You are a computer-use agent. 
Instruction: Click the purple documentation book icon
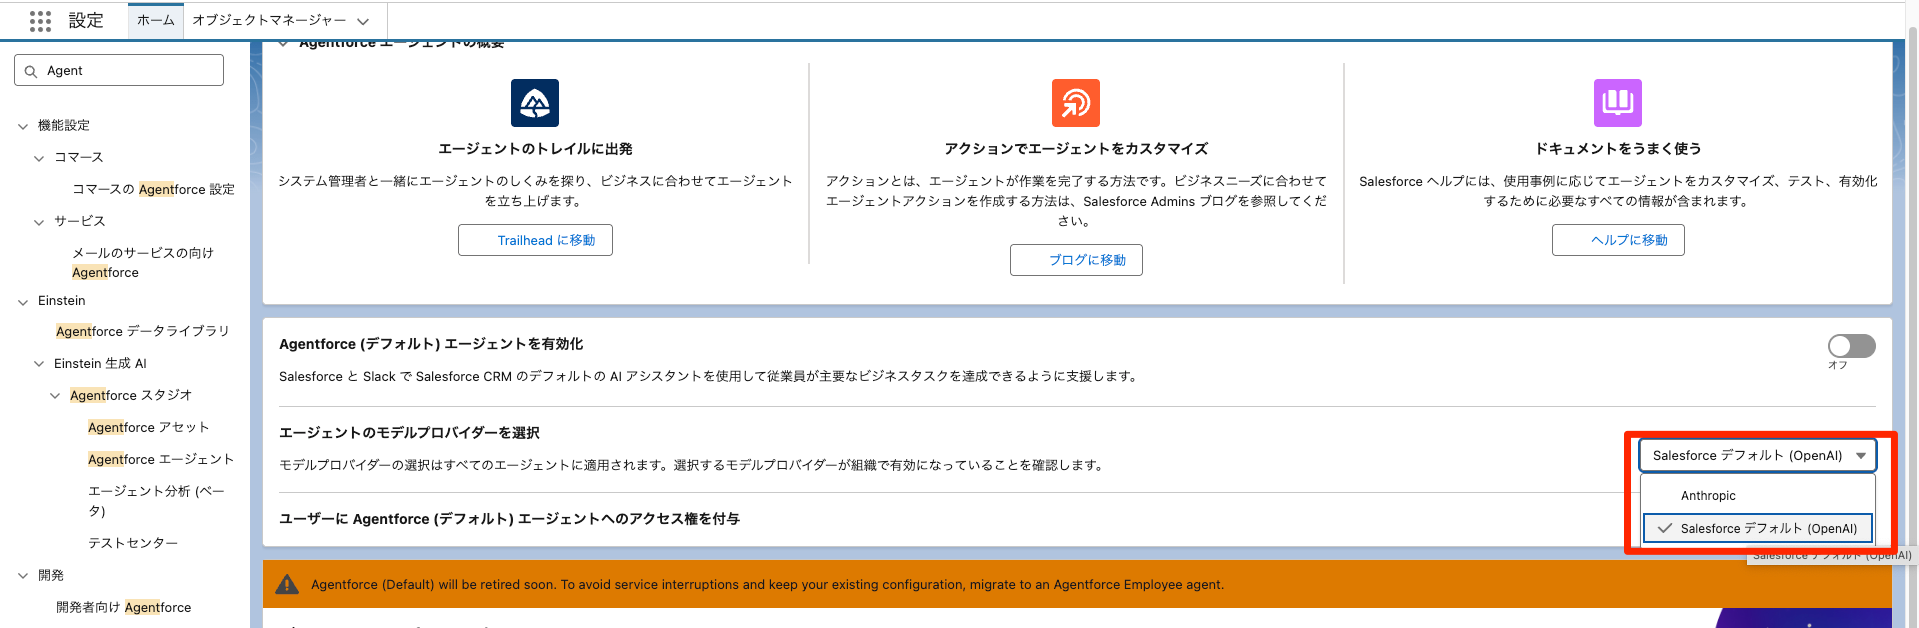click(1617, 103)
